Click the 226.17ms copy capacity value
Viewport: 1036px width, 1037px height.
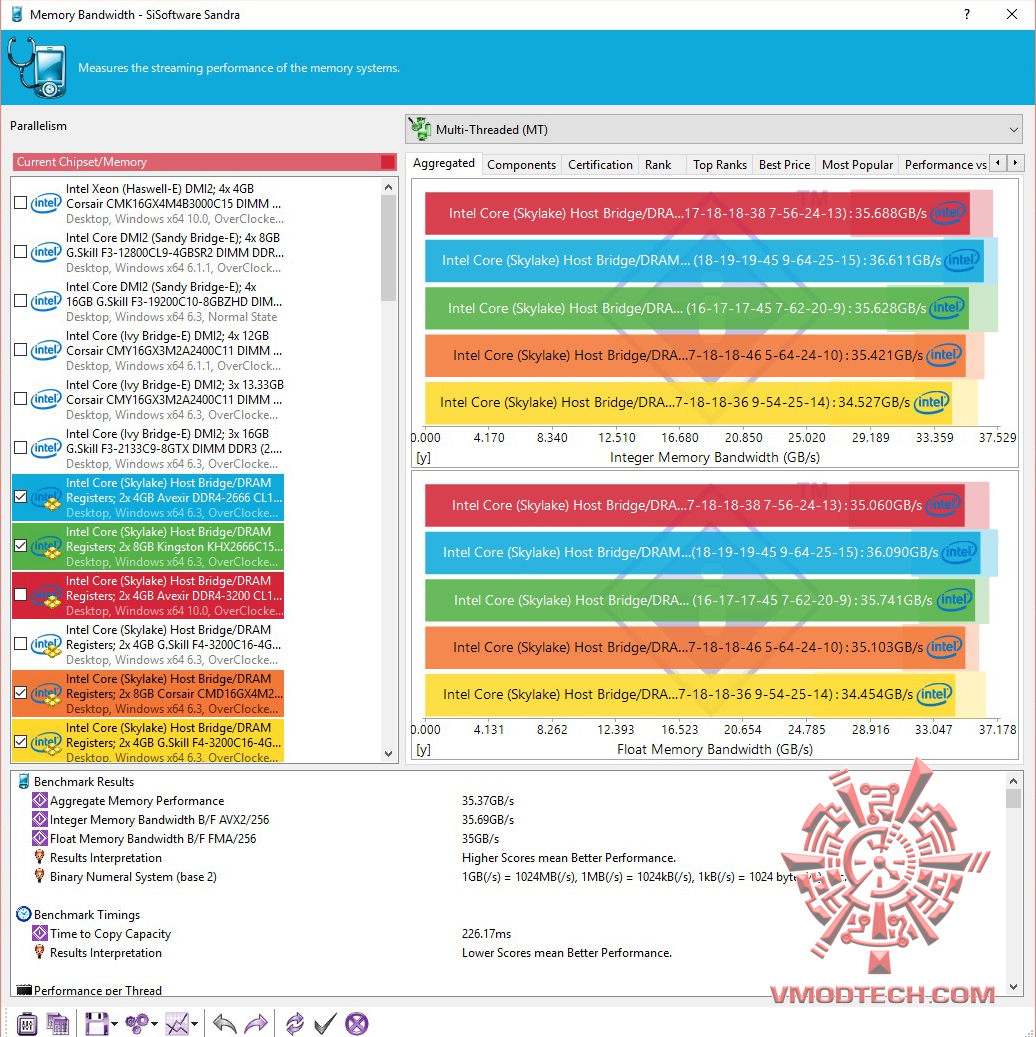click(x=486, y=934)
